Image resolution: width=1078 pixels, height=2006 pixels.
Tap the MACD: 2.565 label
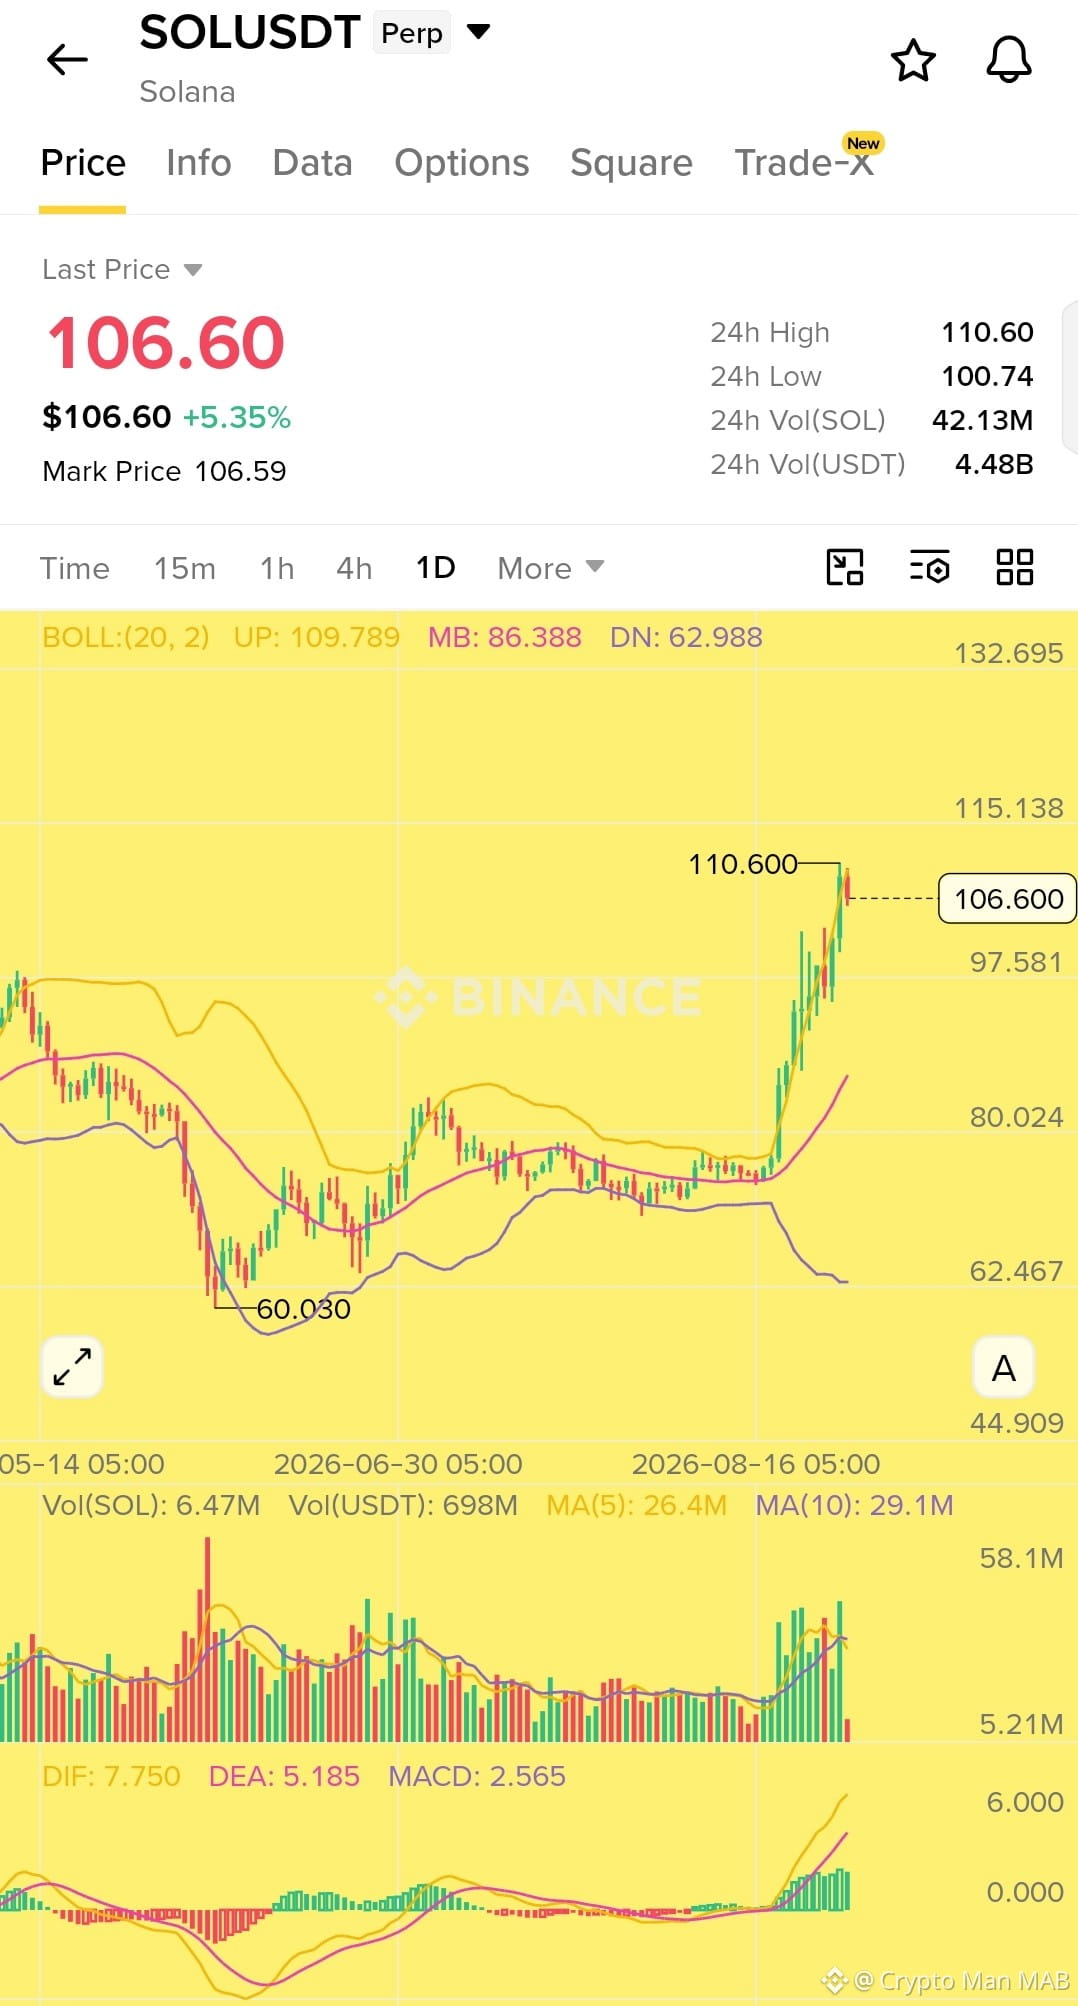477,1776
